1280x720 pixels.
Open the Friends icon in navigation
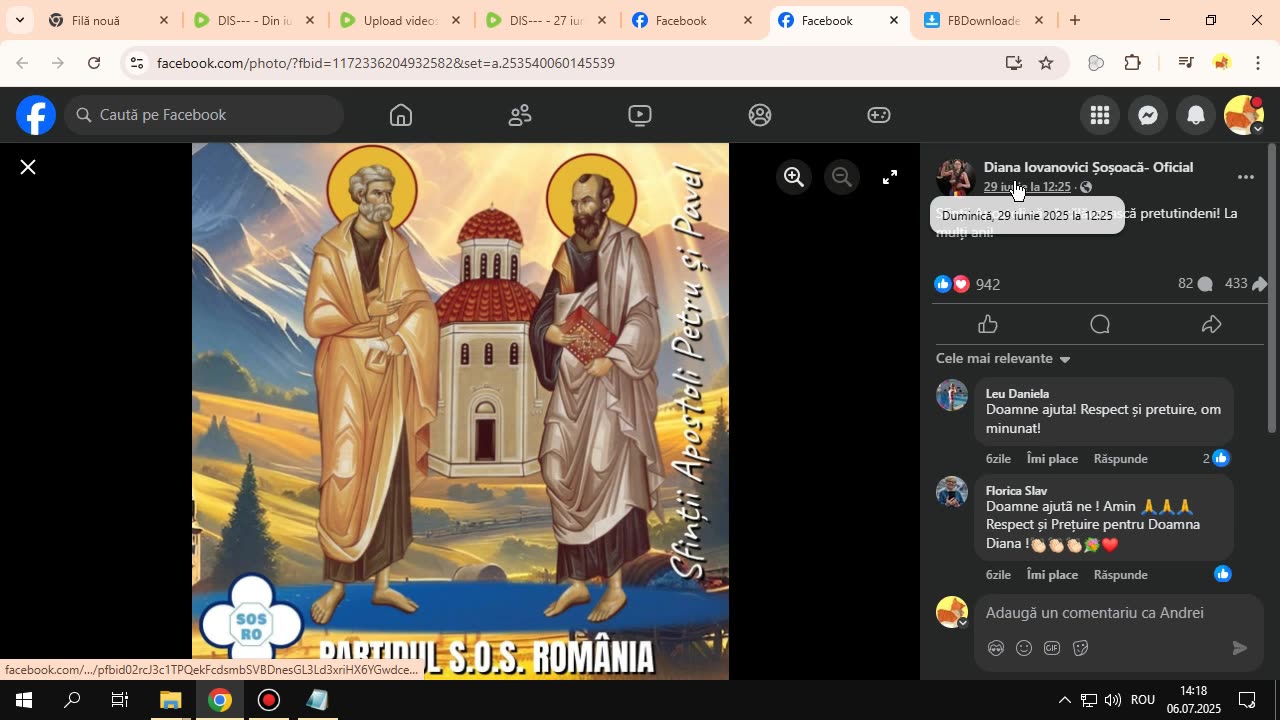pyautogui.click(x=520, y=115)
